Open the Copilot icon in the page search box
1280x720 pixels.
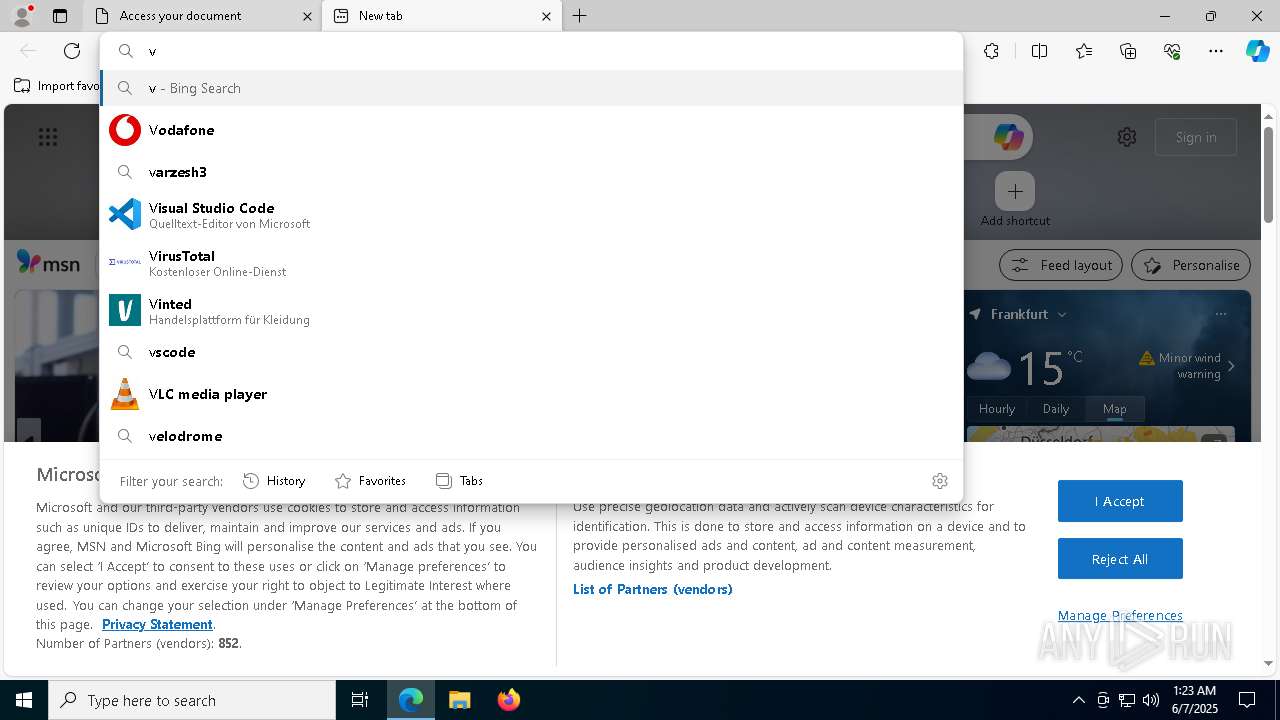pos(1008,137)
